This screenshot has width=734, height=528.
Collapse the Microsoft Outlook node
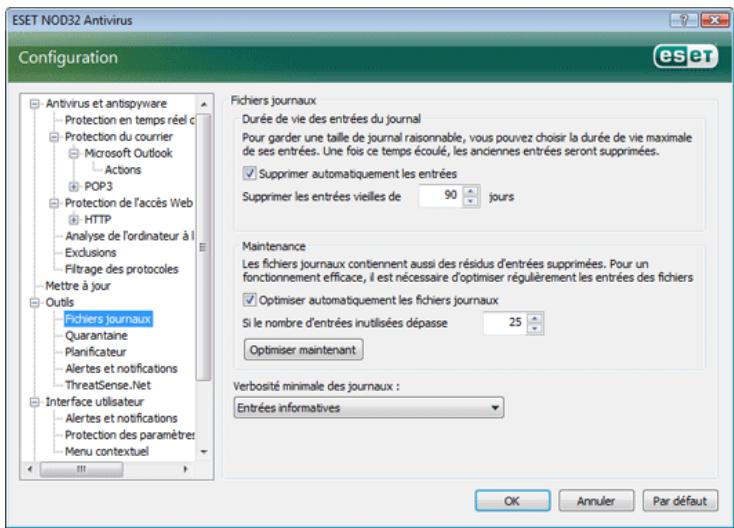[73, 154]
